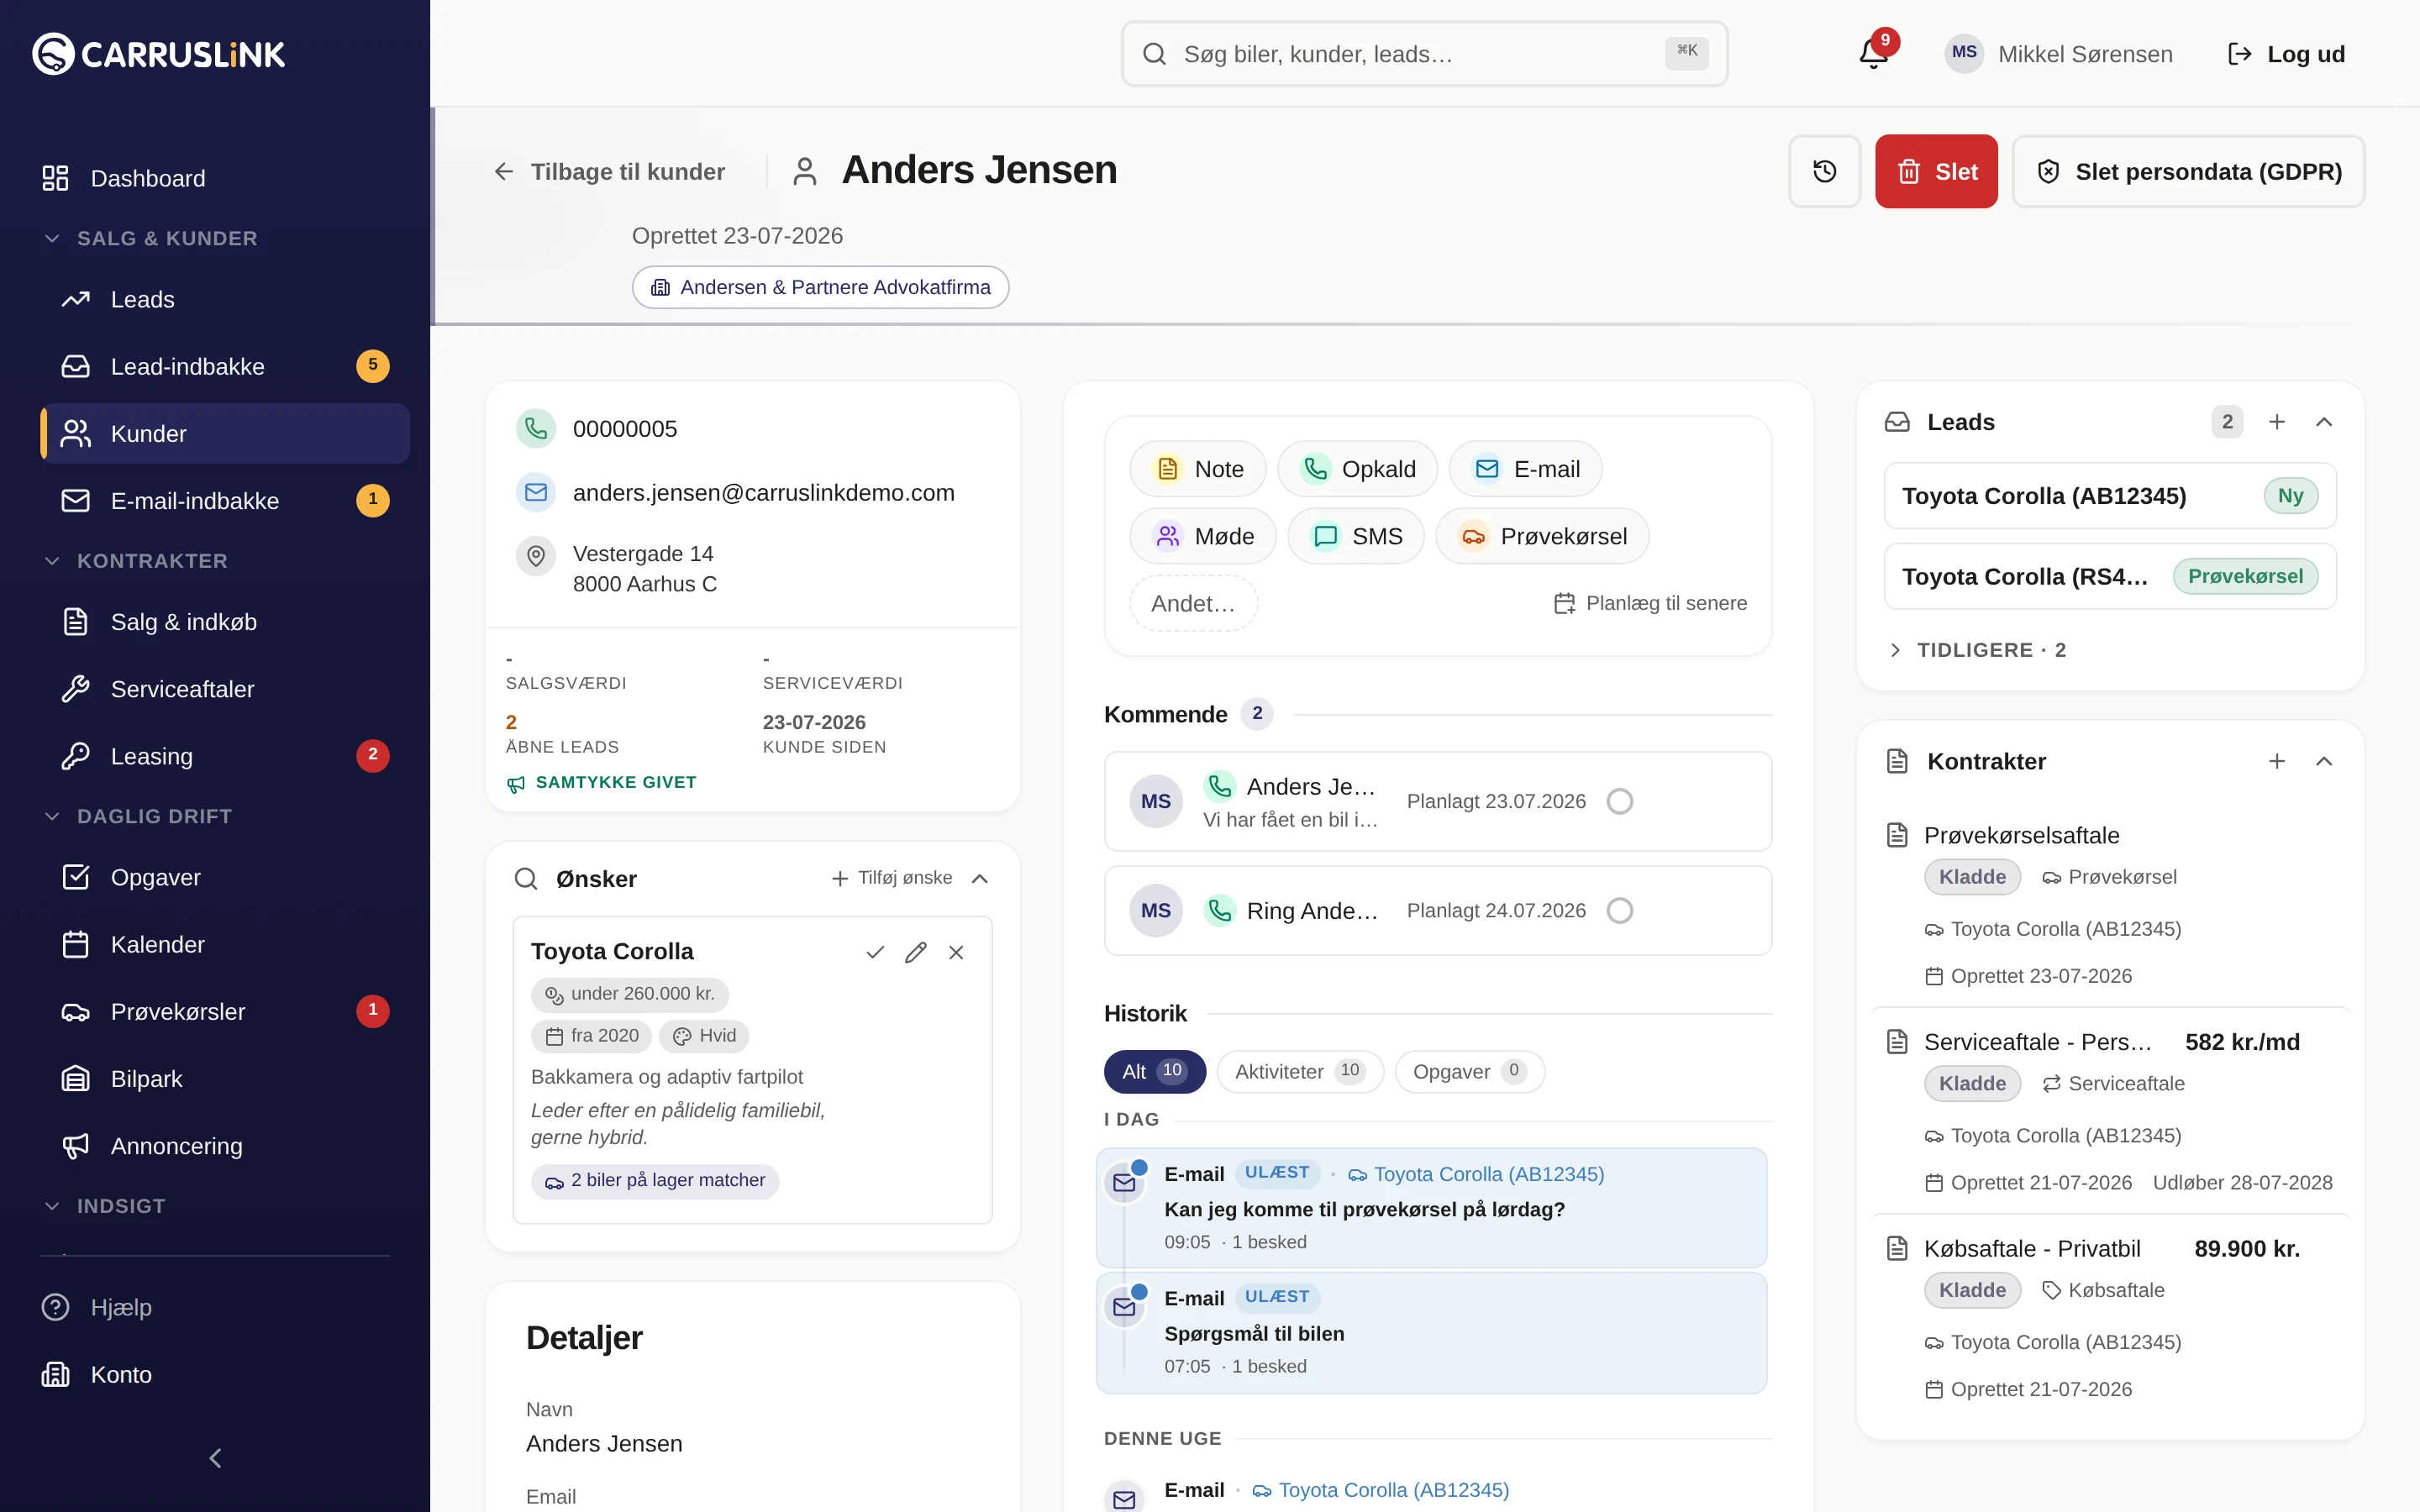Select the Opgaver history filter
The image size is (2420, 1512).
click(1469, 1071)
